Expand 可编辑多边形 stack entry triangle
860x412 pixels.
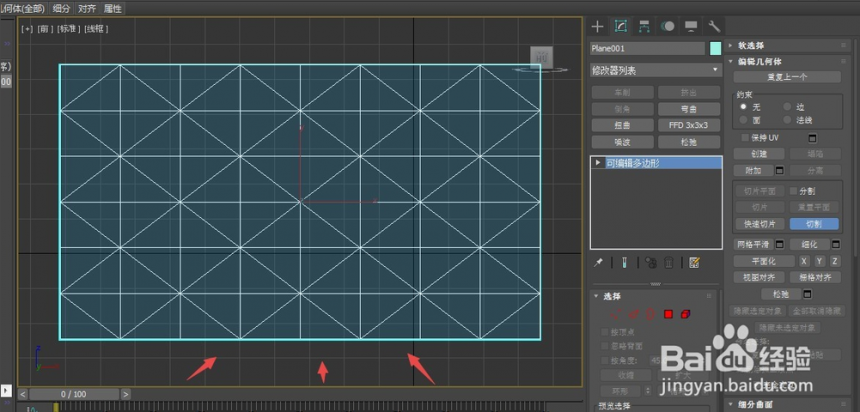(598, 163)
